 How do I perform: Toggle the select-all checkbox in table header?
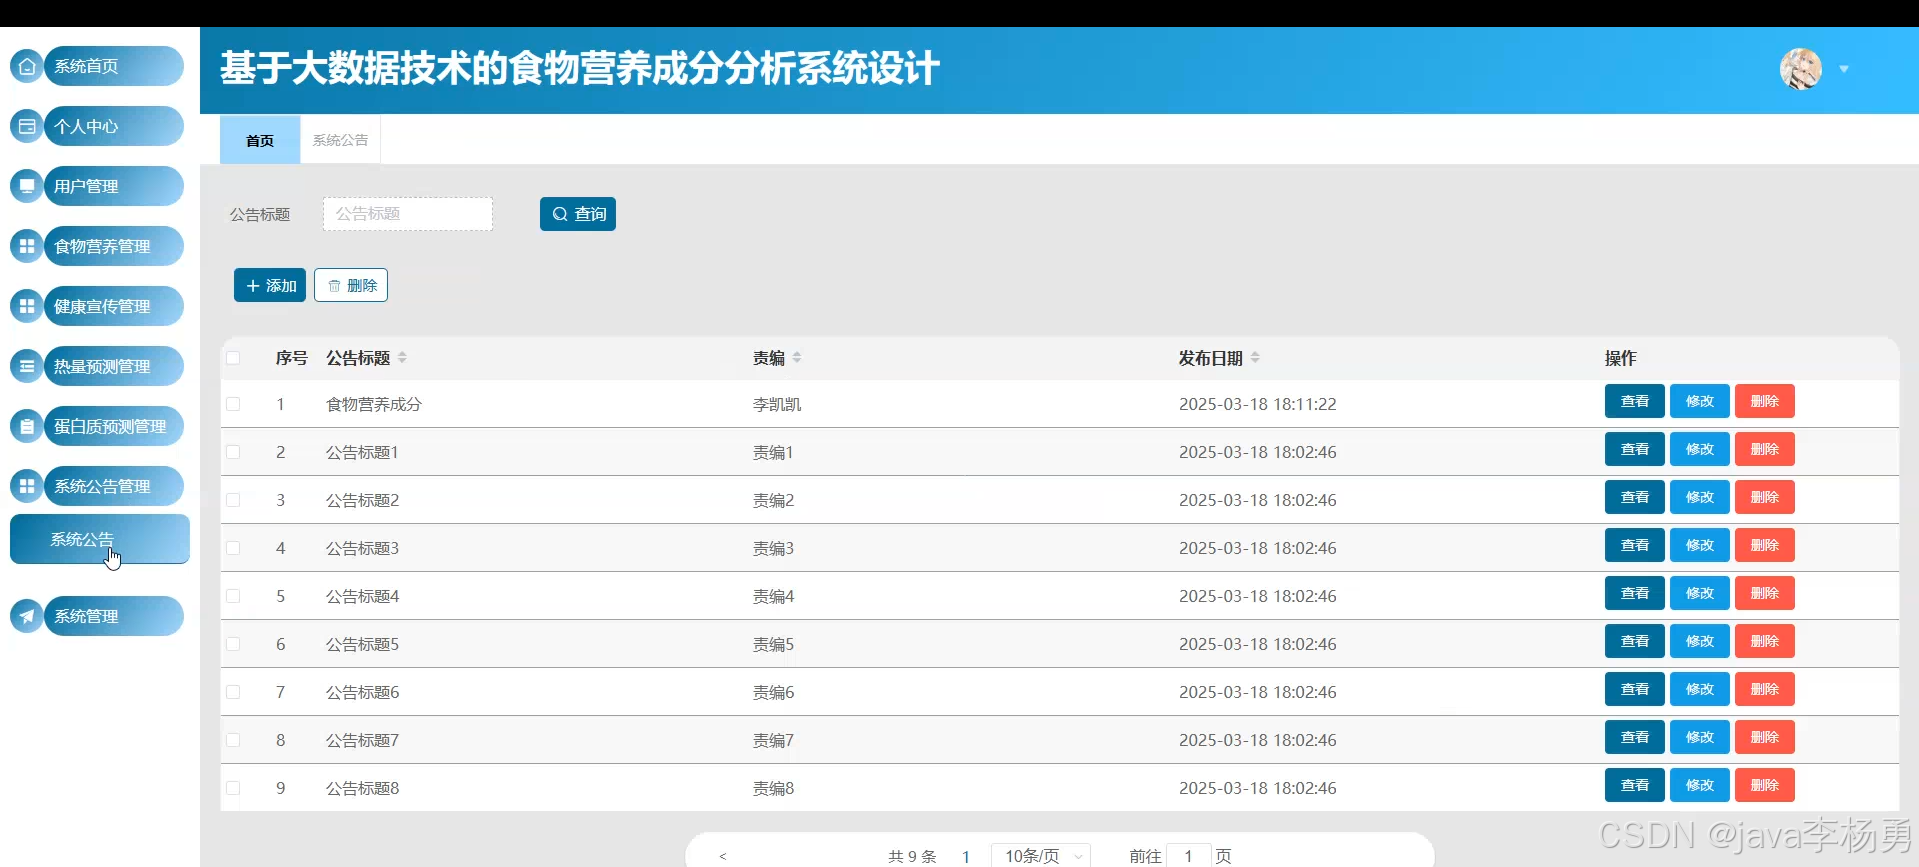(233, 358)
